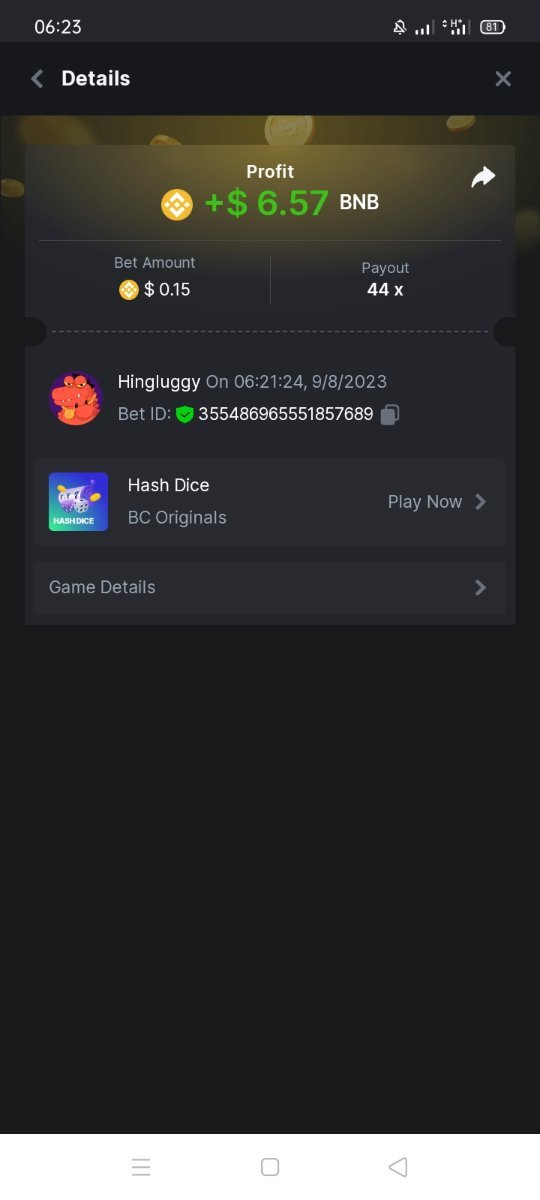Open Hingluggy's dragon avatar
540x1200 pixels.
click(76, 398)
